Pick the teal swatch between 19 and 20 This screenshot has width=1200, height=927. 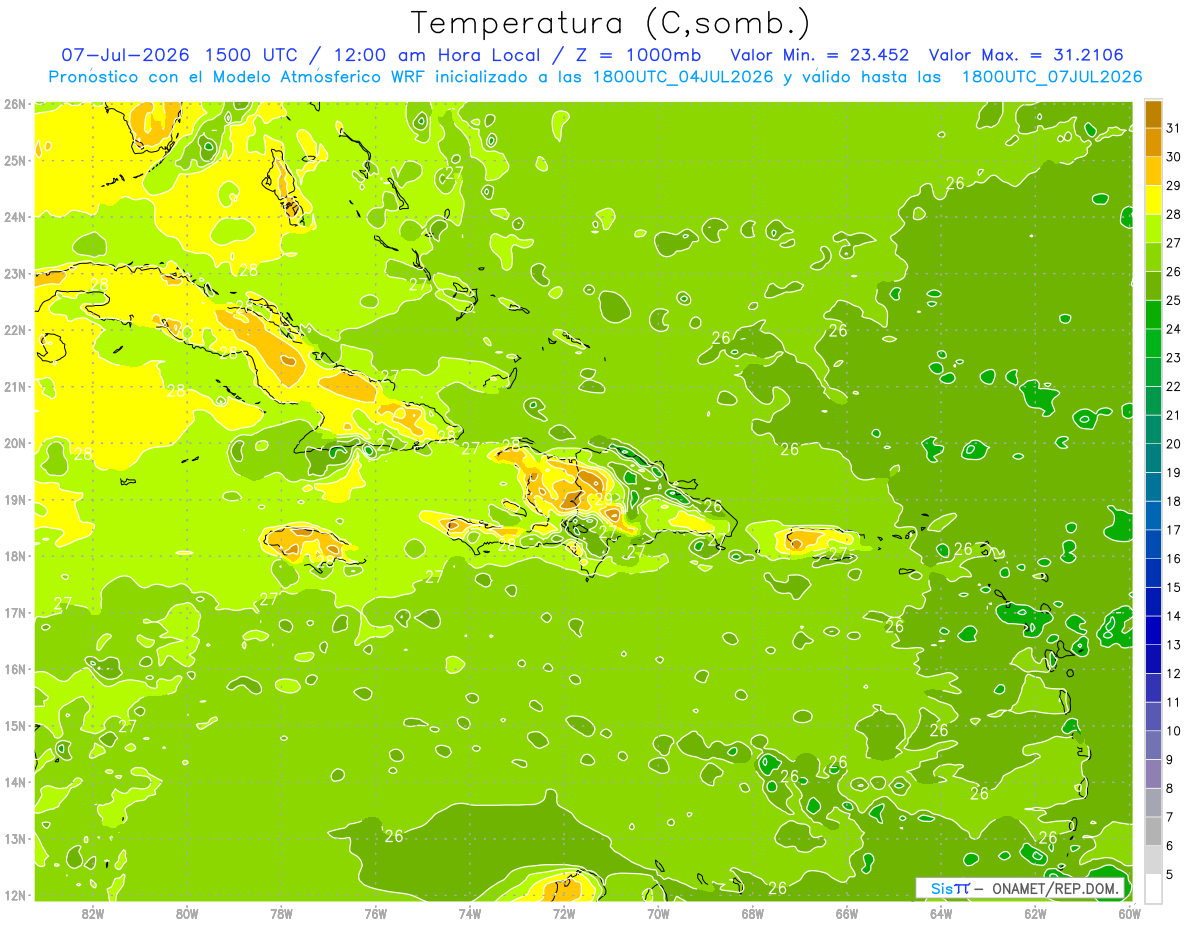point(1153,459)
